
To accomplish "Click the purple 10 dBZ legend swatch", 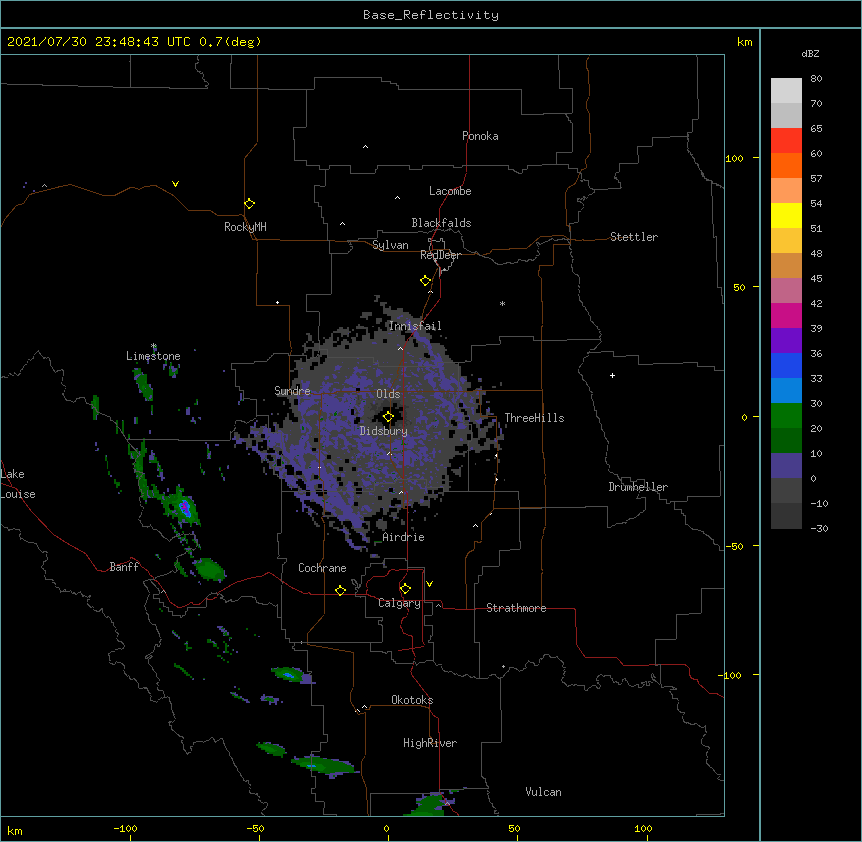I will pyautogui.click(x=786, y=466).
